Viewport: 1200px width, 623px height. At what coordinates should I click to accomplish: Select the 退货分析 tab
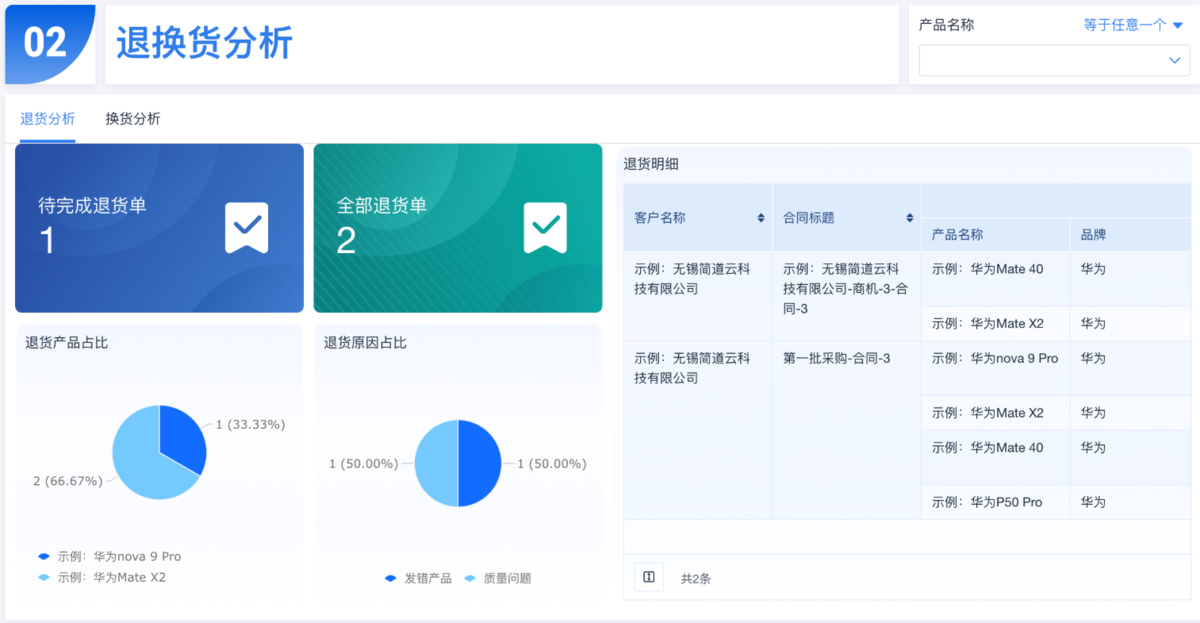(x=47, y=119)
